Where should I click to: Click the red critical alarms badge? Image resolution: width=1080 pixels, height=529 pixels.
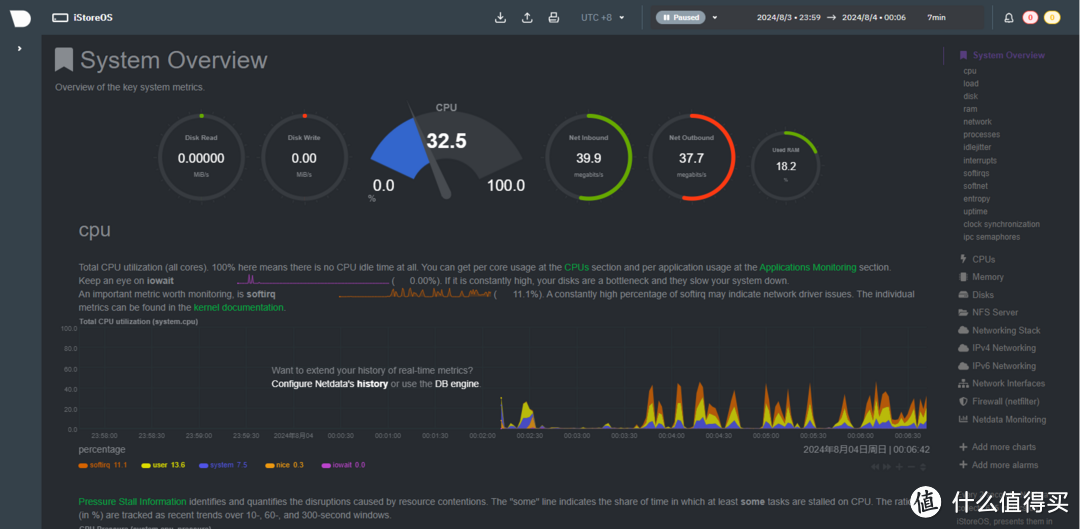click(x=1029, y=18)
